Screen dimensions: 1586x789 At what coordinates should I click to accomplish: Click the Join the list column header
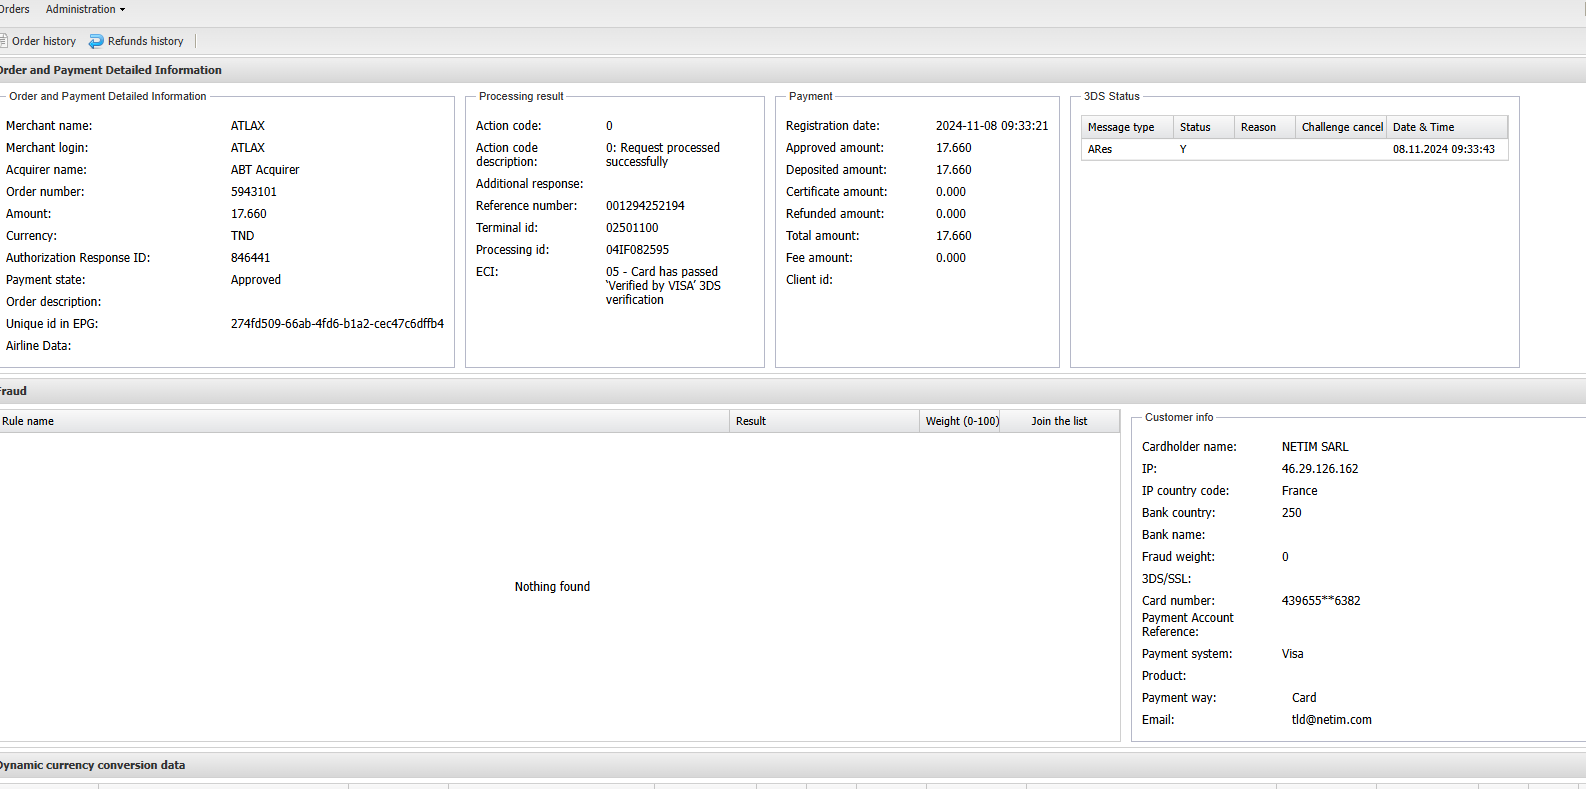1059,421
